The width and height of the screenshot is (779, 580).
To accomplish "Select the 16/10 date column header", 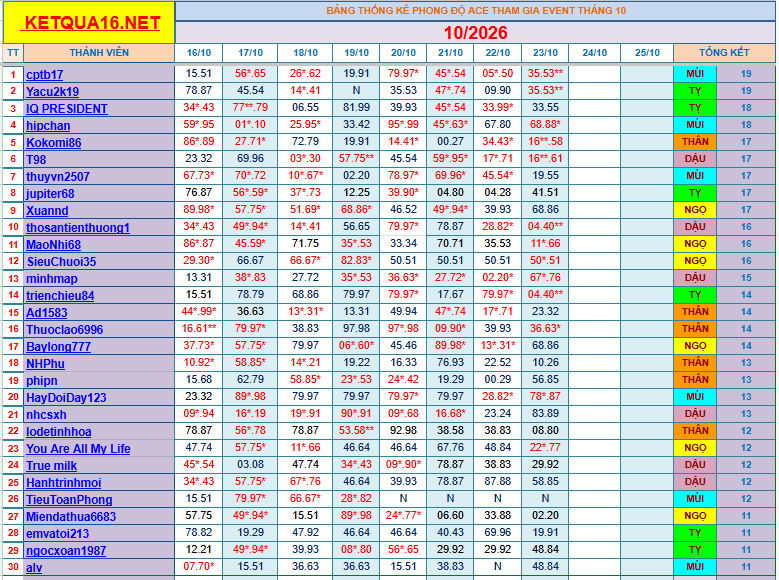I will coord(199,53).
